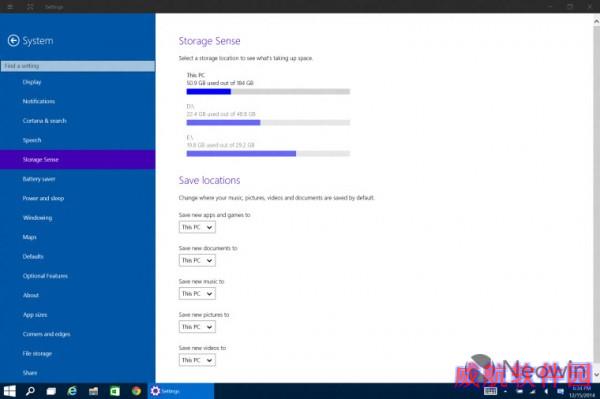Image resolution: width=600 pixels, height=399 pixels.
Task: Open the Cortana & search settings
Action: tap(44, 121)
